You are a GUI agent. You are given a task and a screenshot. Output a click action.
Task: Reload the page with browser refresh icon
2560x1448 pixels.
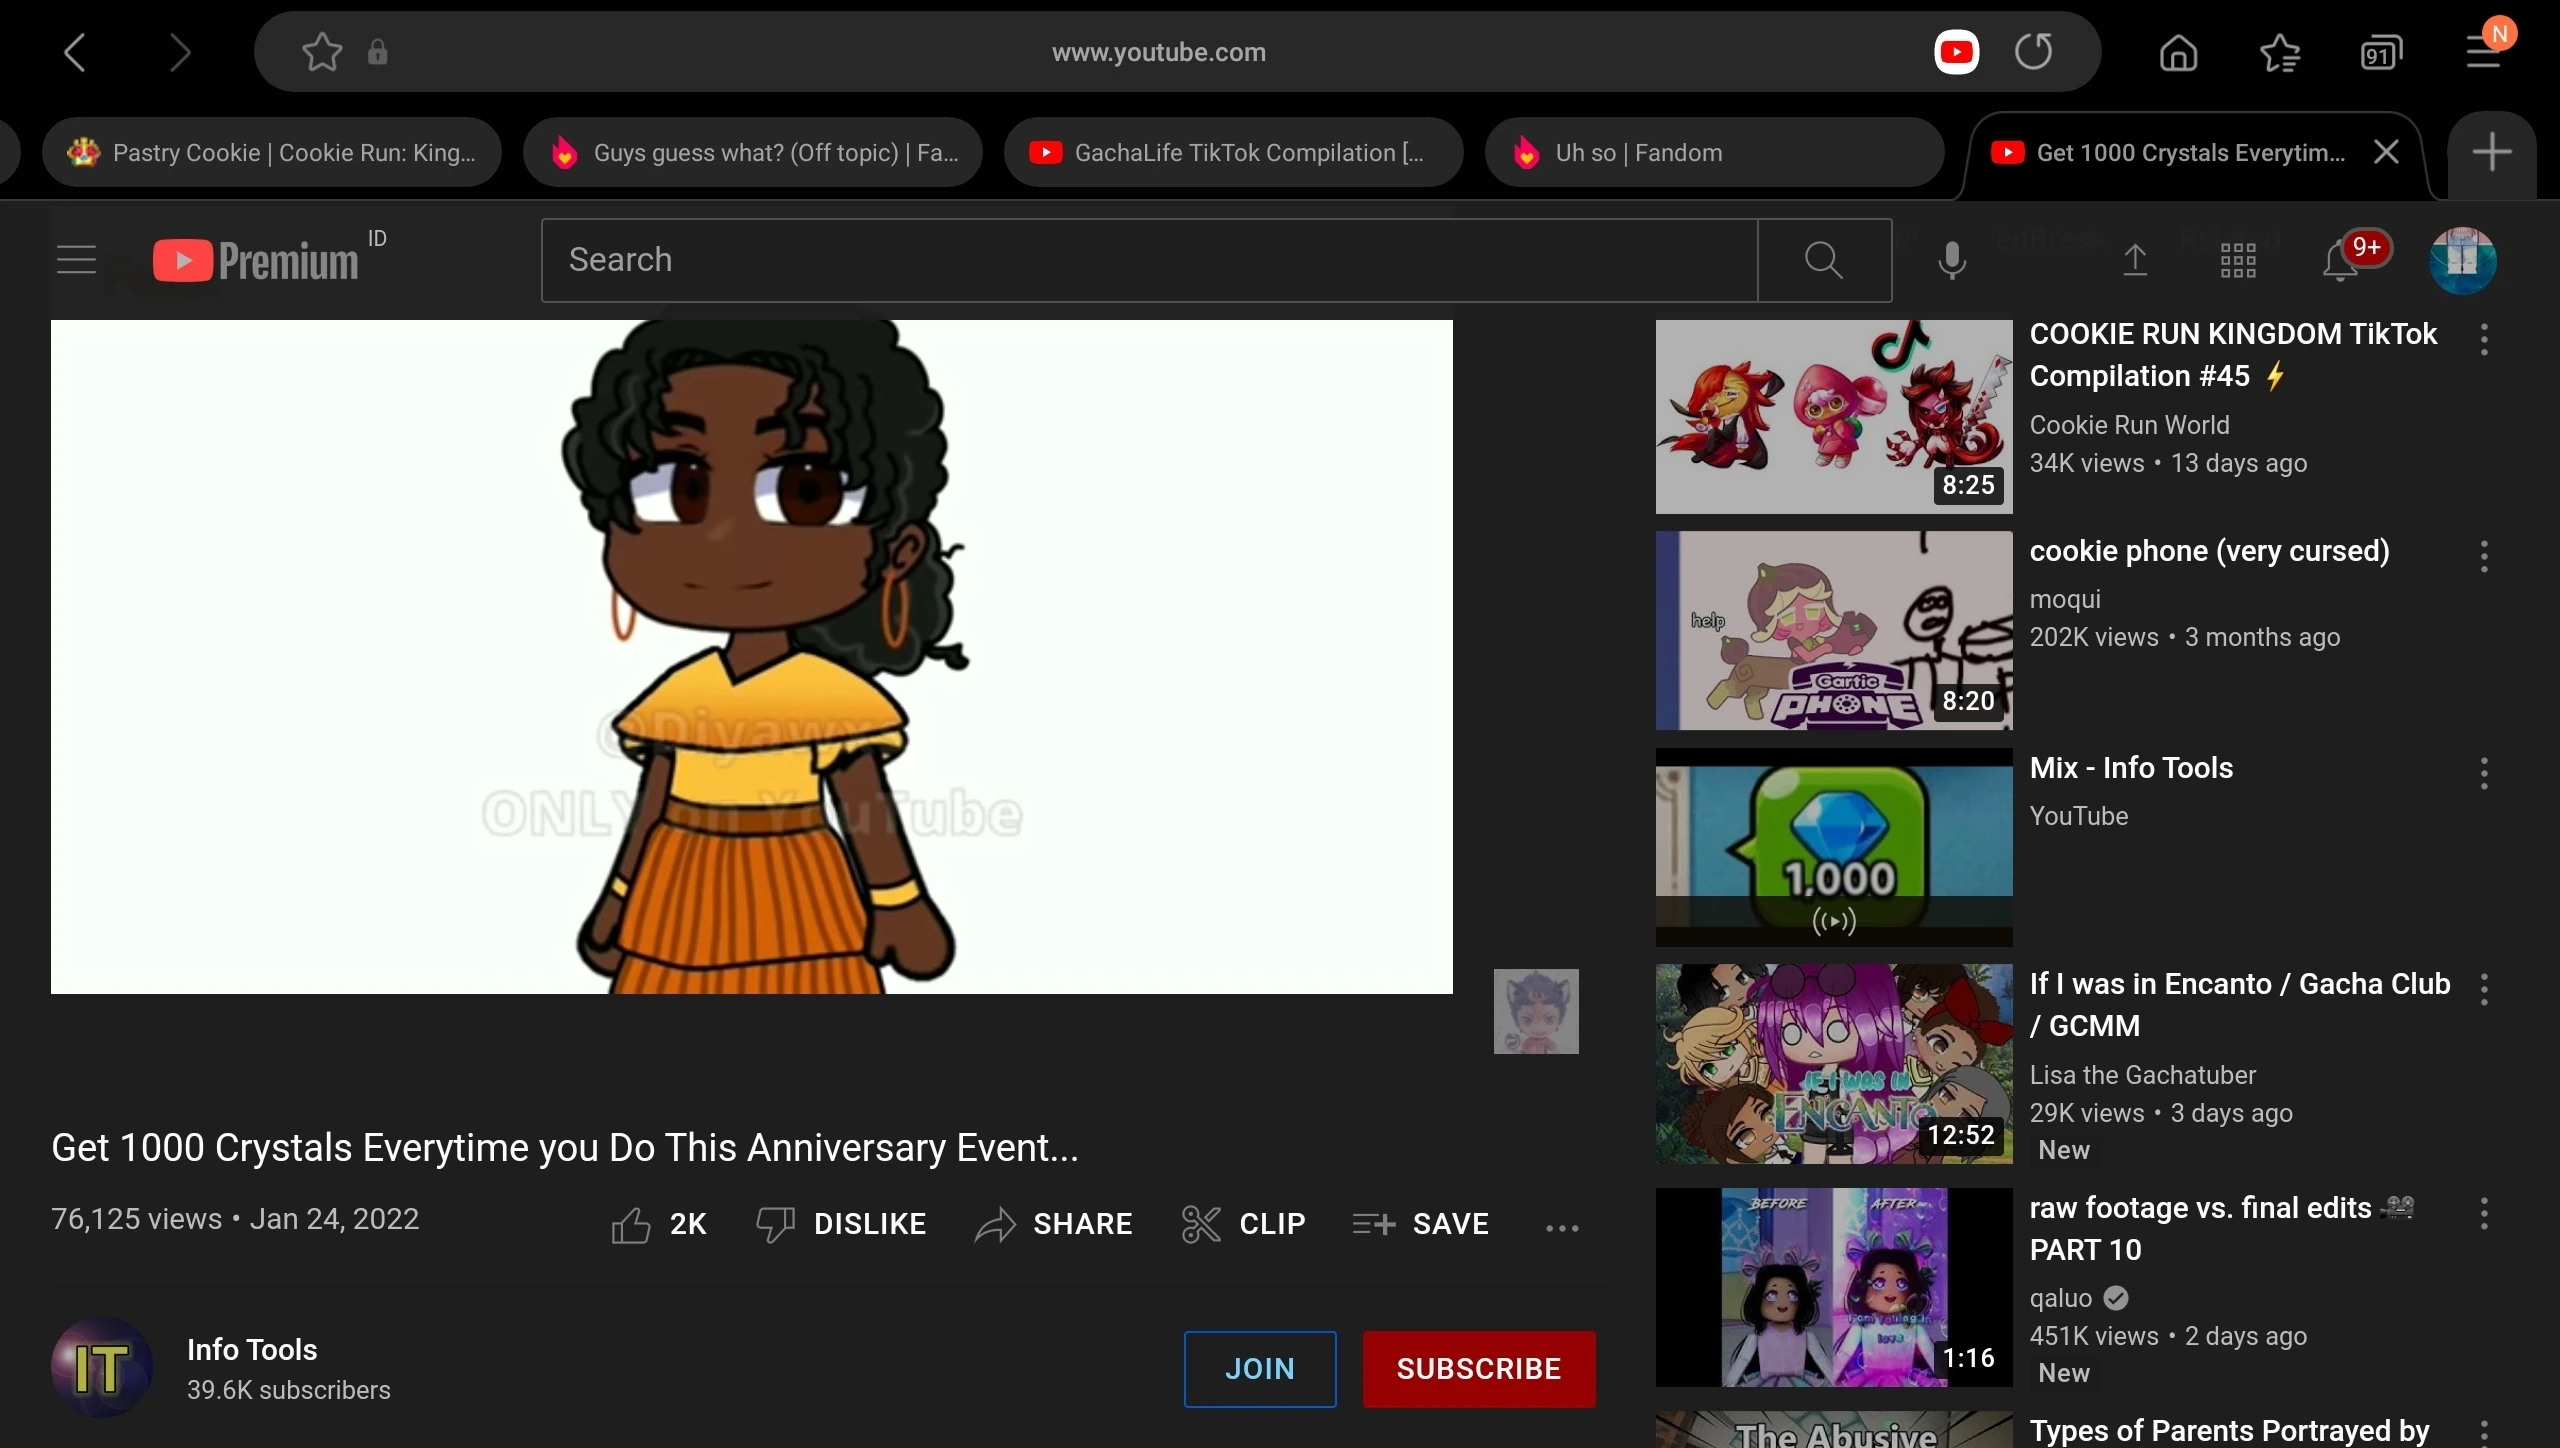[2033, 52]
